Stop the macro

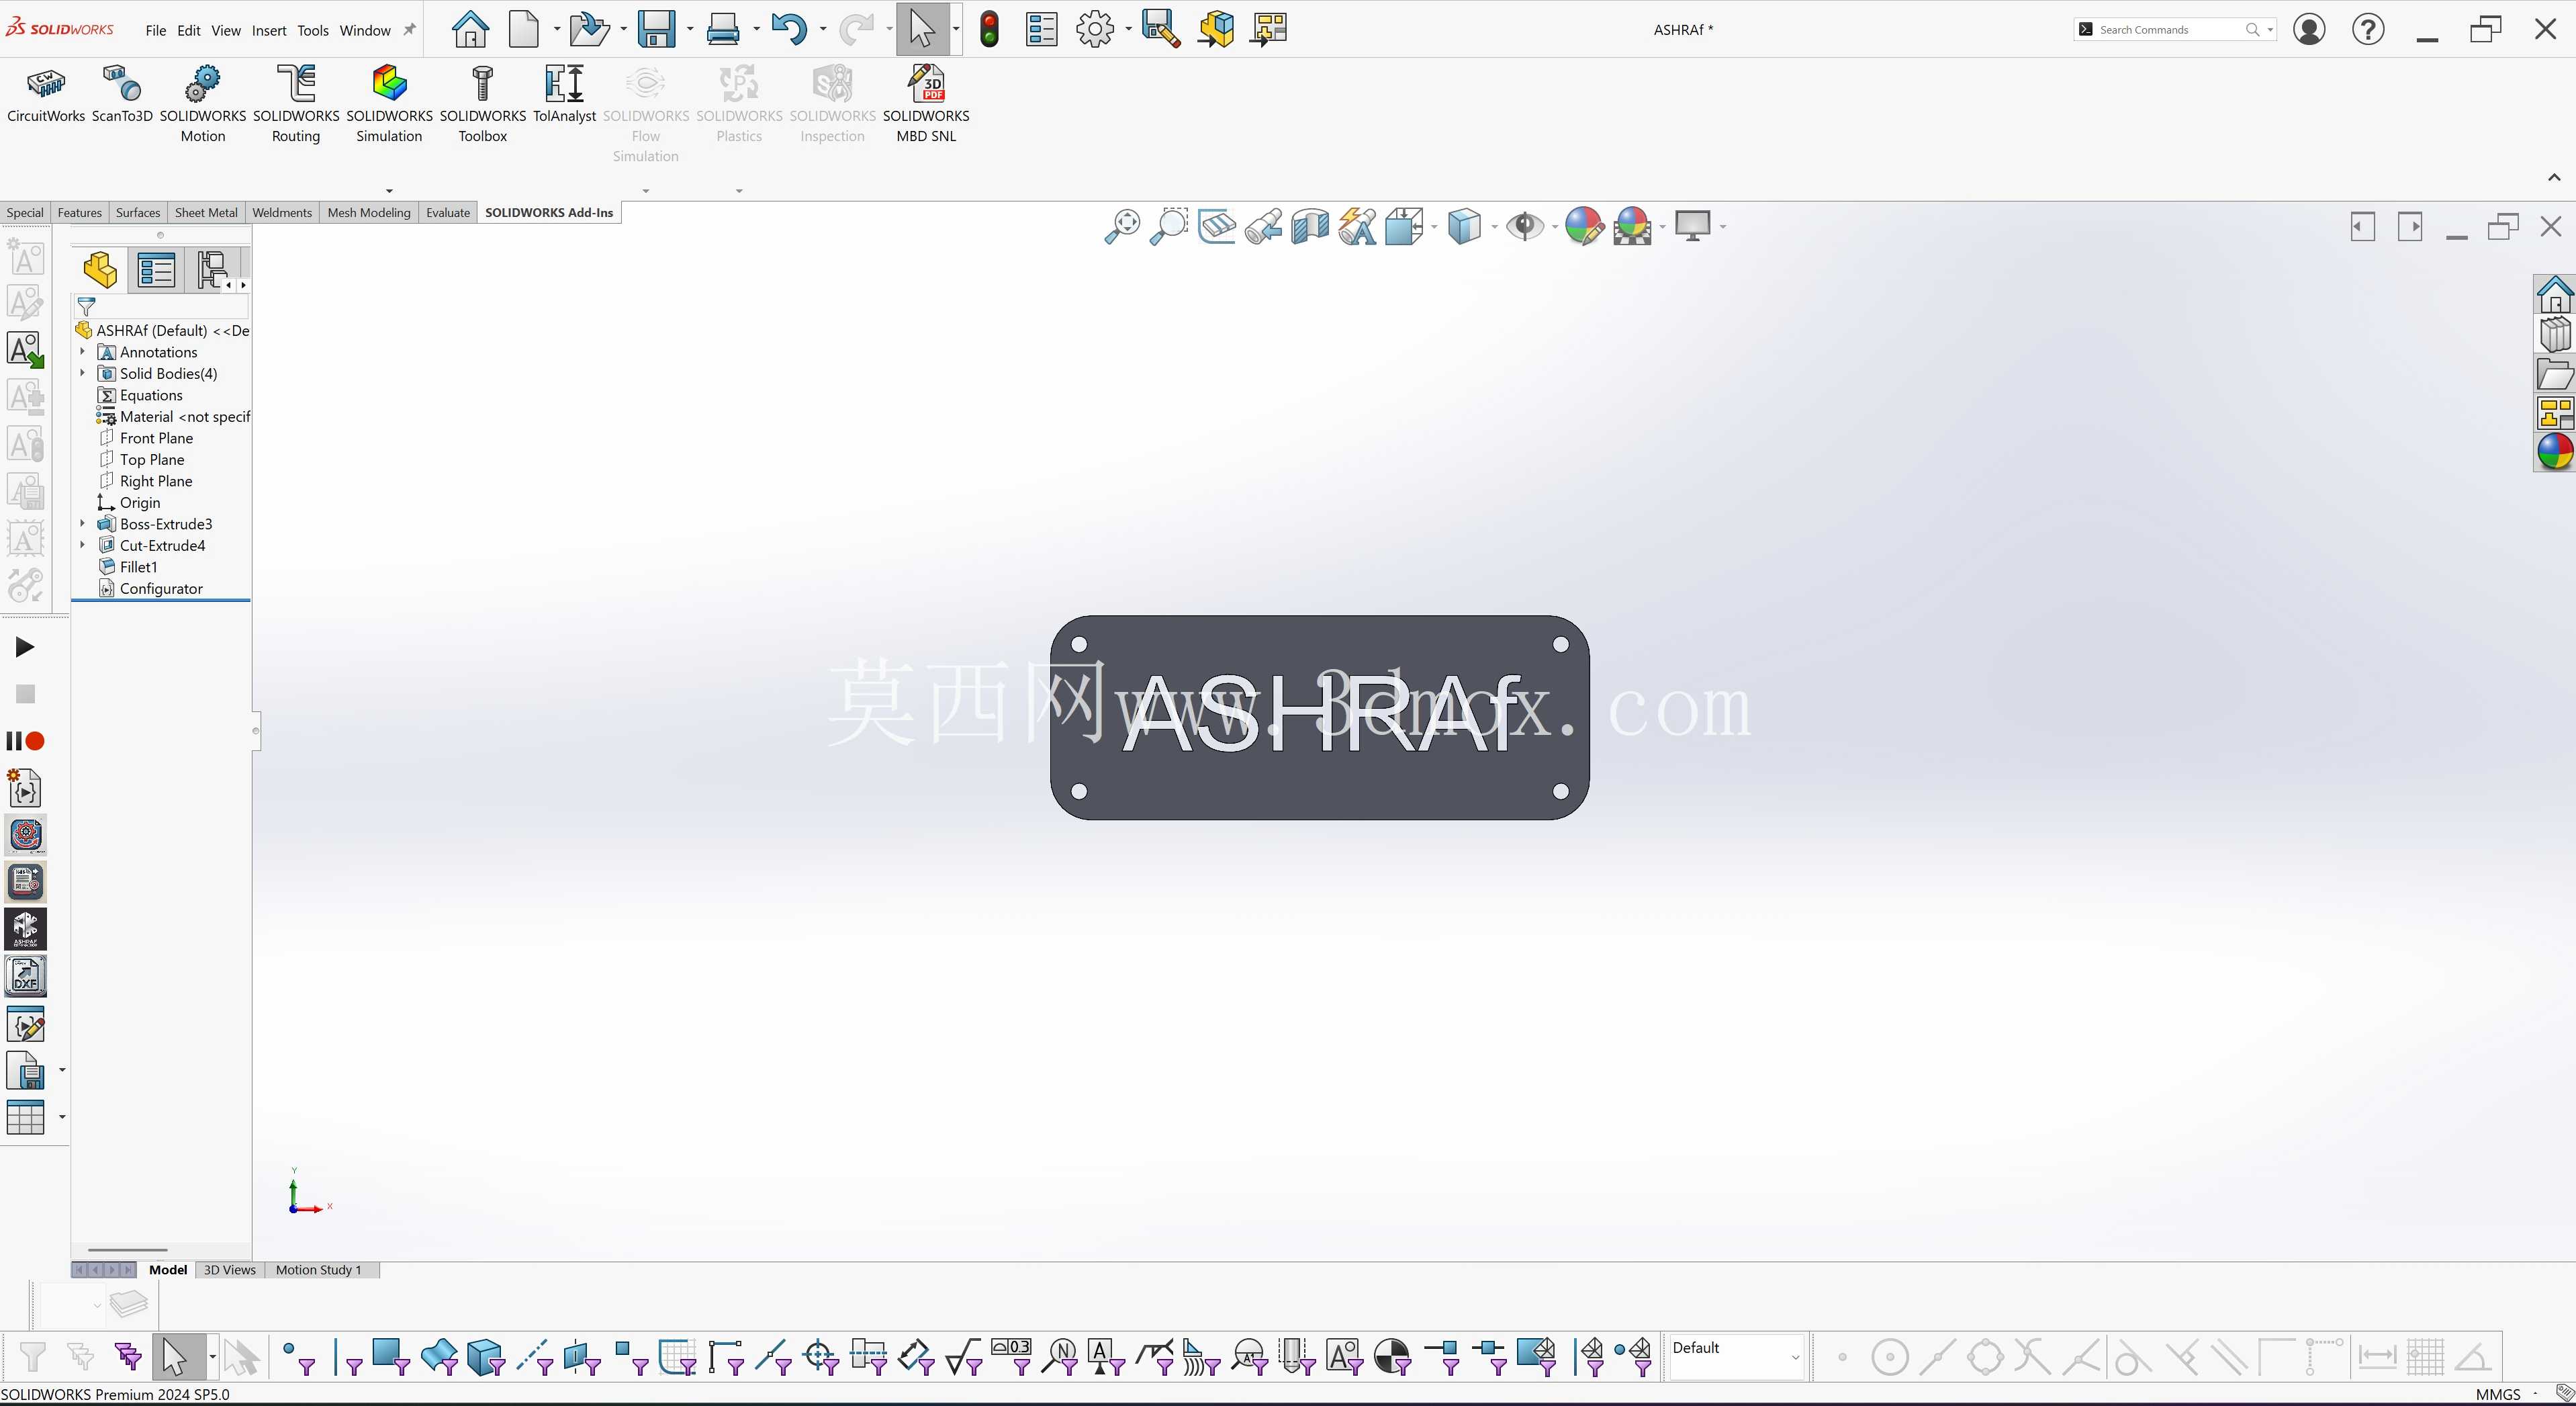[25, 694]
